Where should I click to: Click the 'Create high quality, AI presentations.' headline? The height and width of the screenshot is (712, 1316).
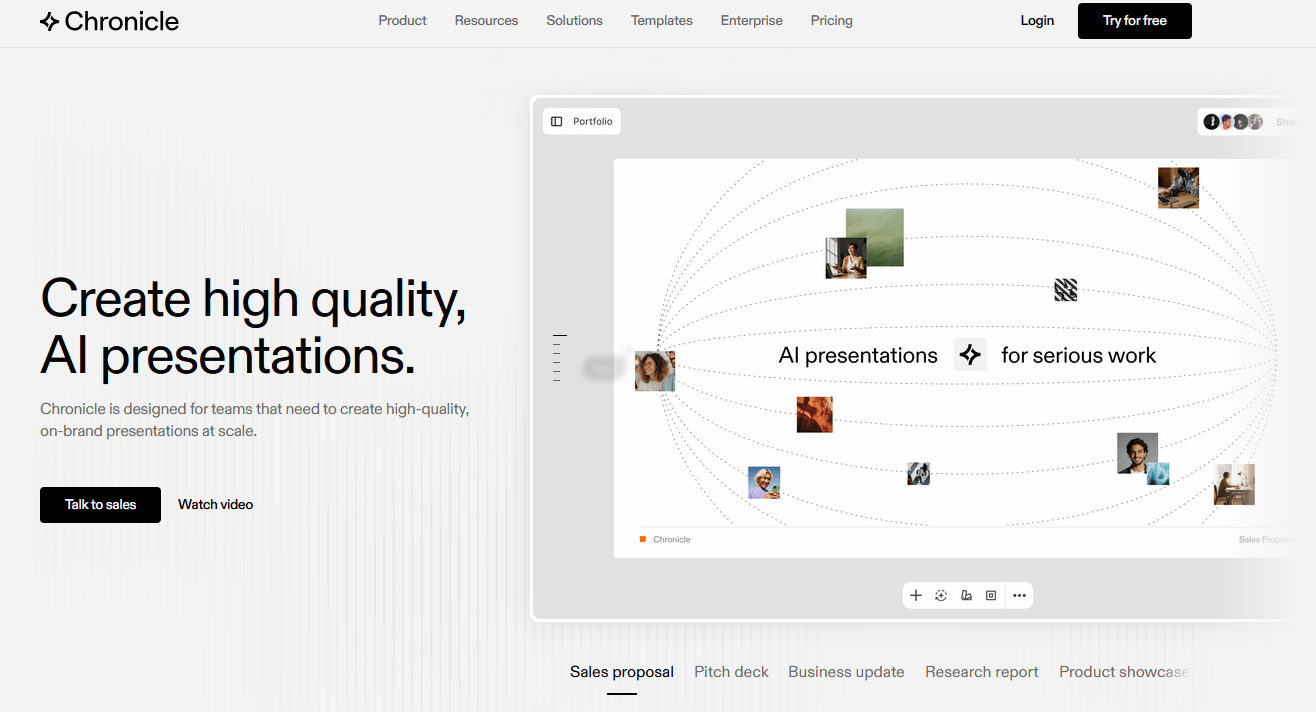[253, 327]
